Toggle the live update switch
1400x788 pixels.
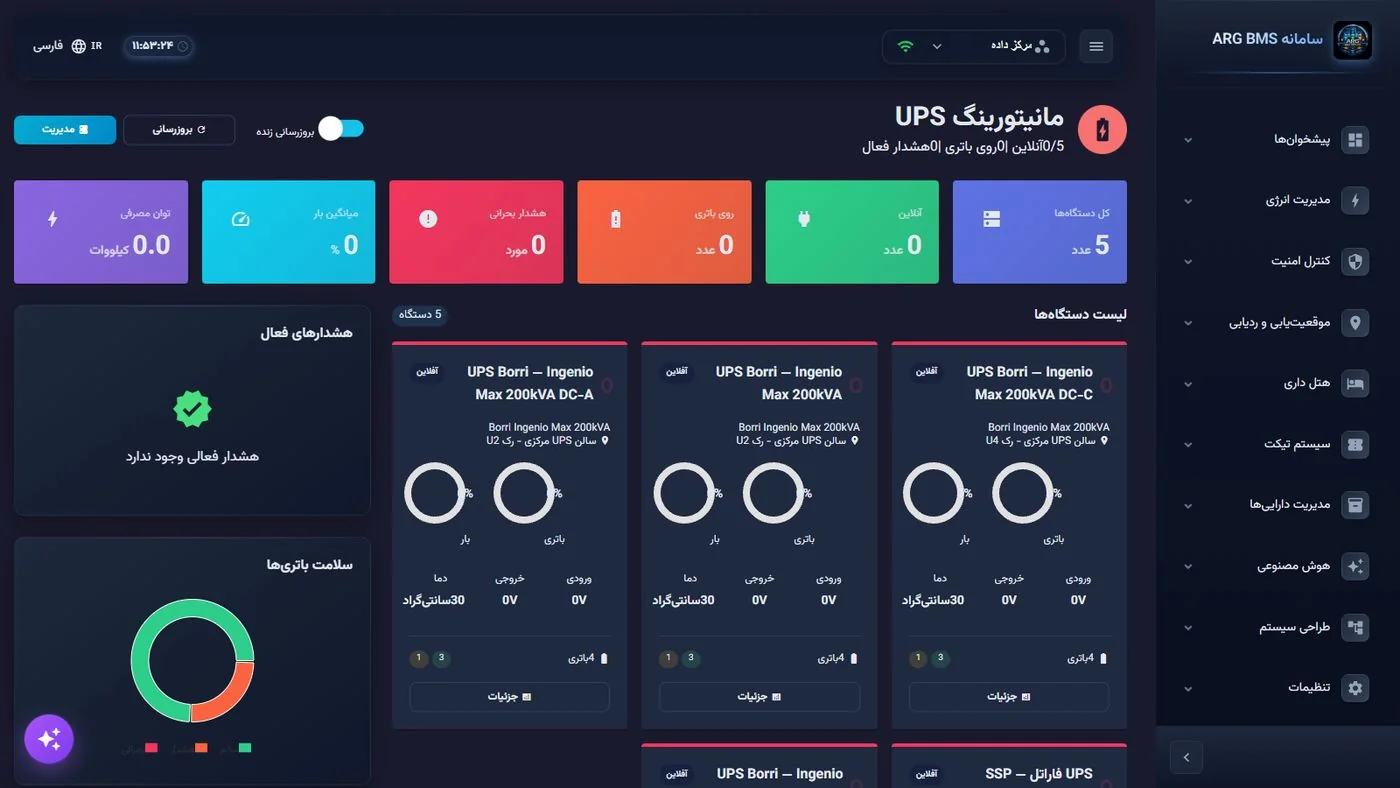pyautogui.click(x=341, y=128)
